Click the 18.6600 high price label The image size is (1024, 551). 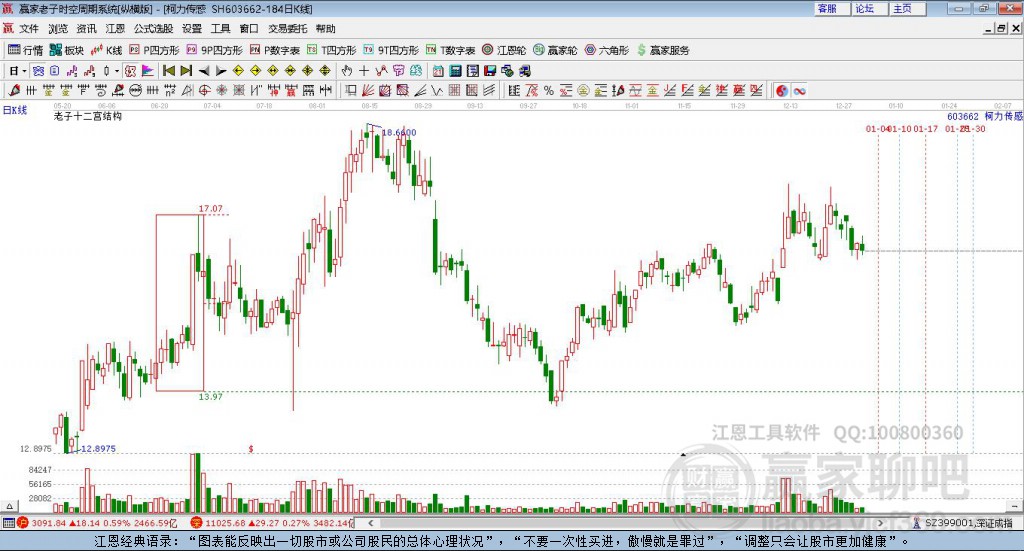tap(398, 133)
